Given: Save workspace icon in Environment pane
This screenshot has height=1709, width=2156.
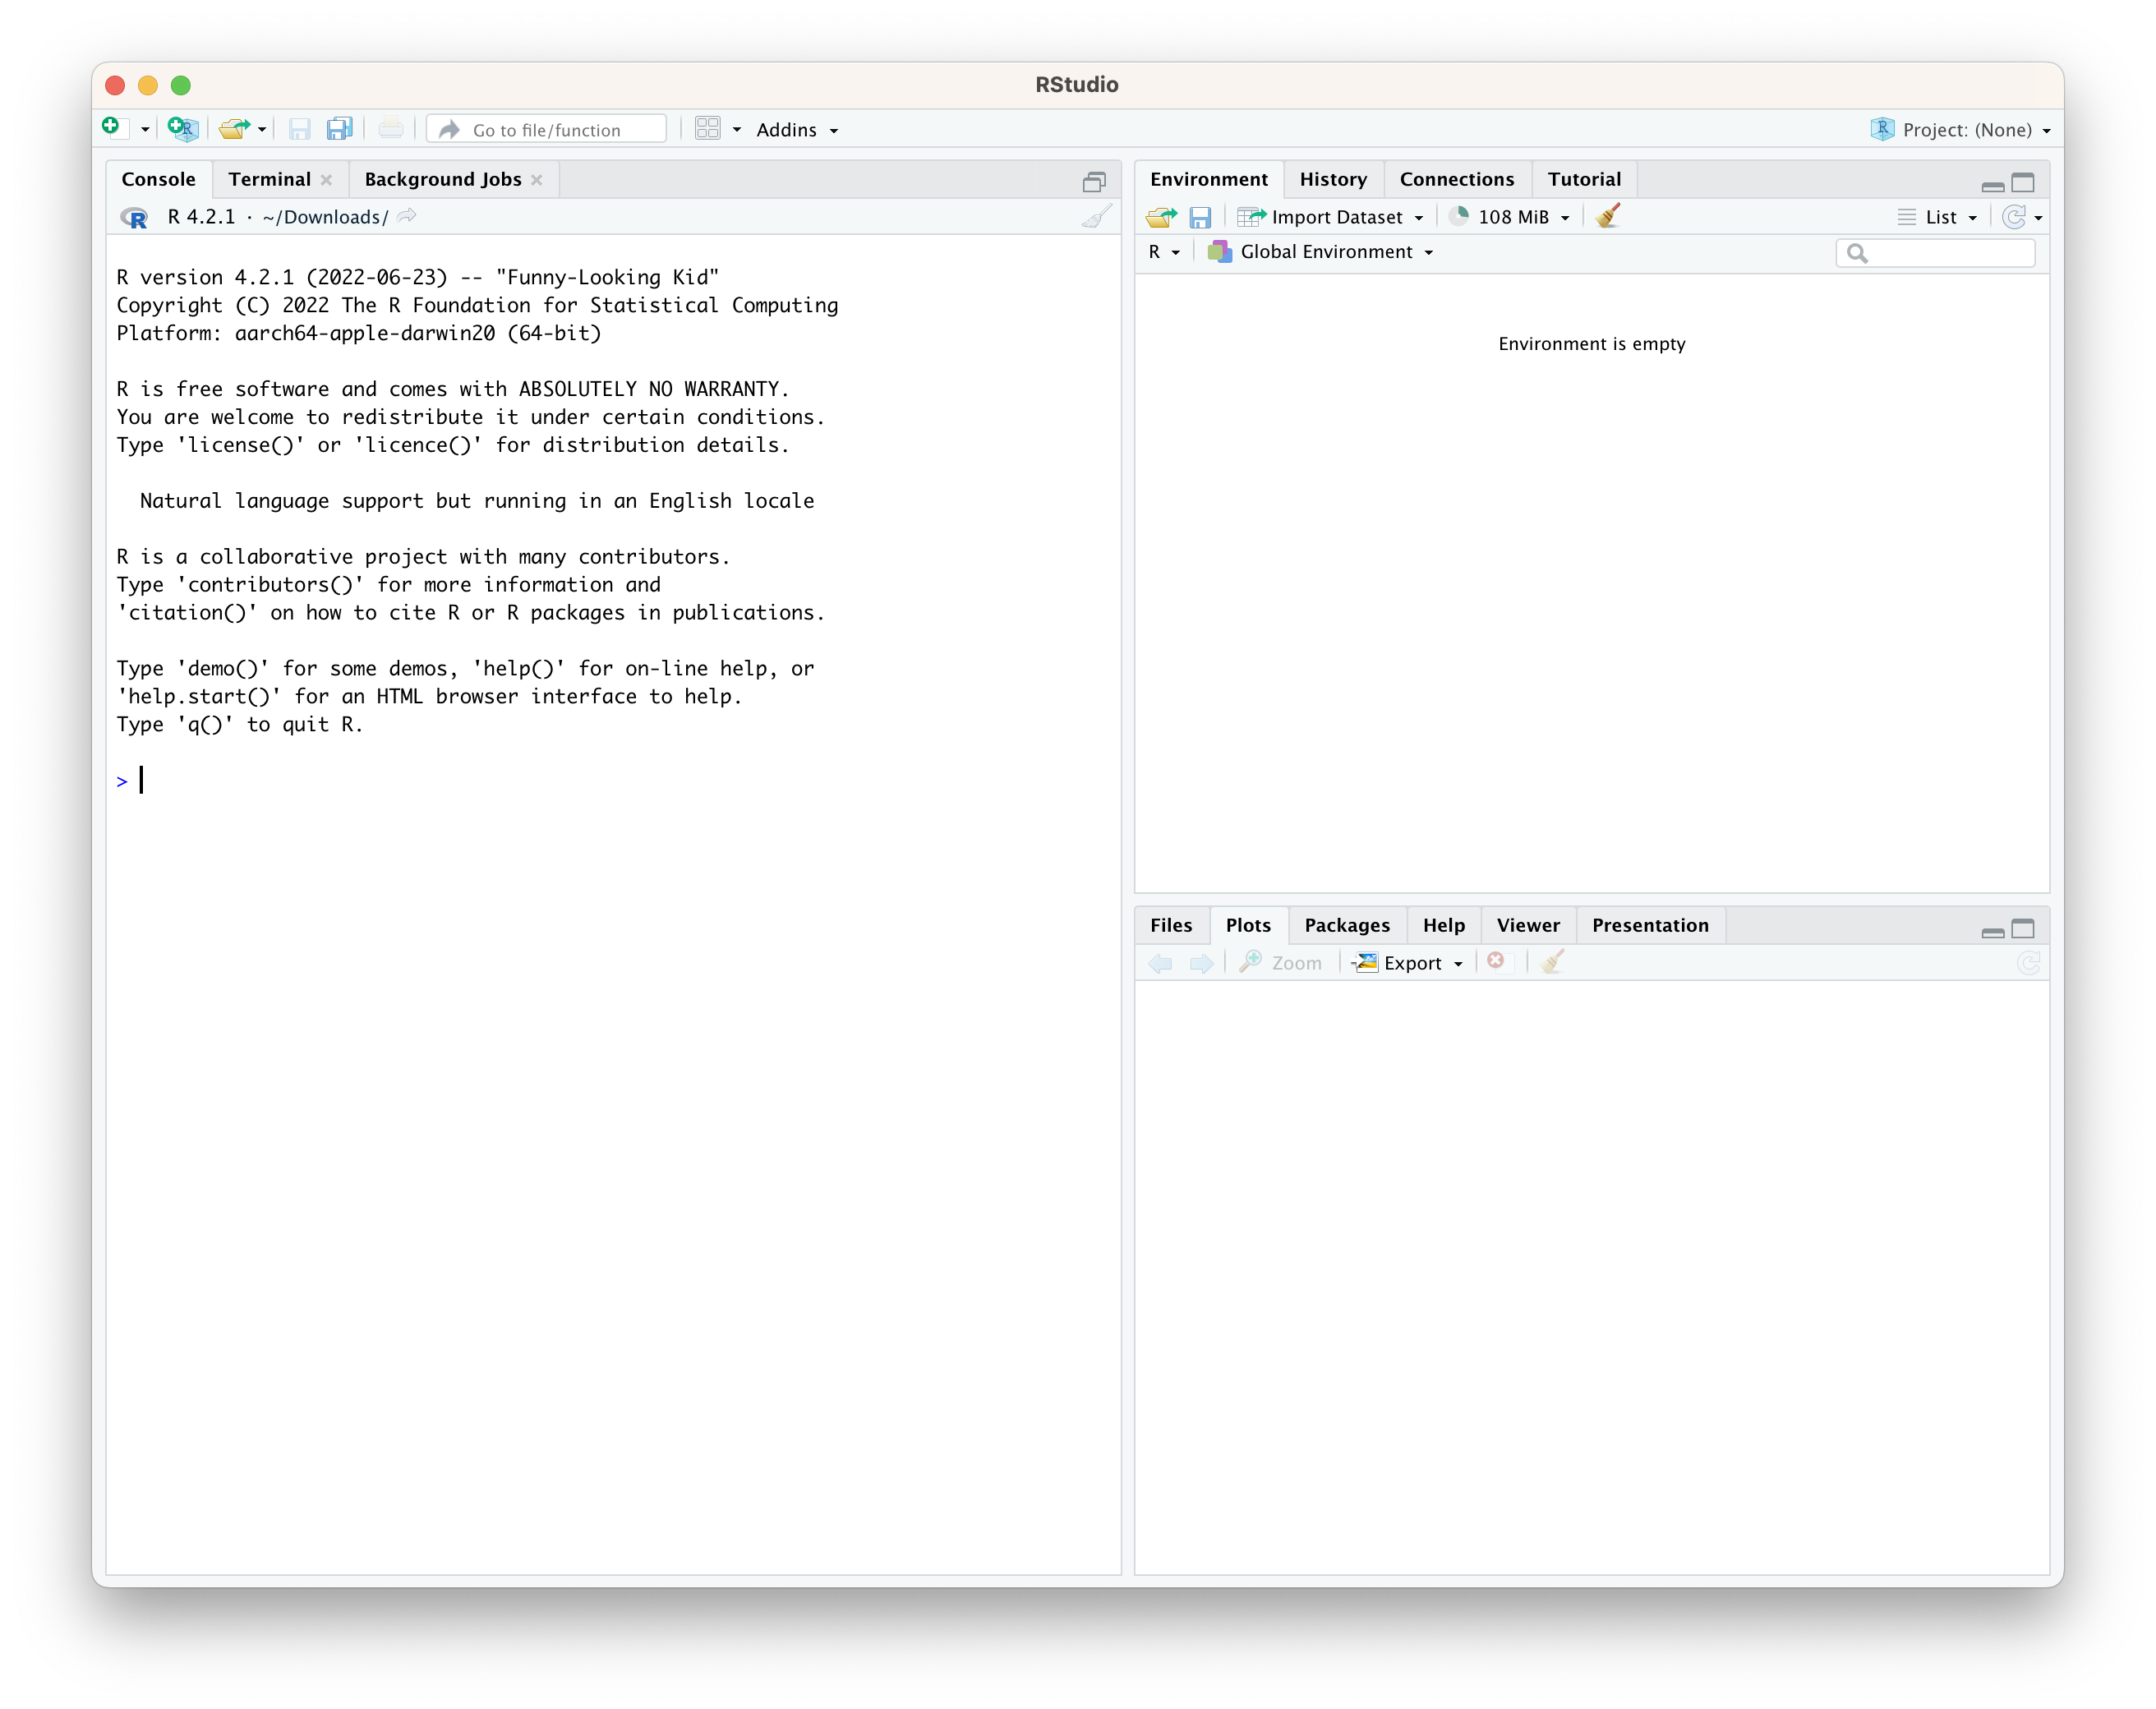Looking at the screenshot, I should click(x=1200, y=217).
